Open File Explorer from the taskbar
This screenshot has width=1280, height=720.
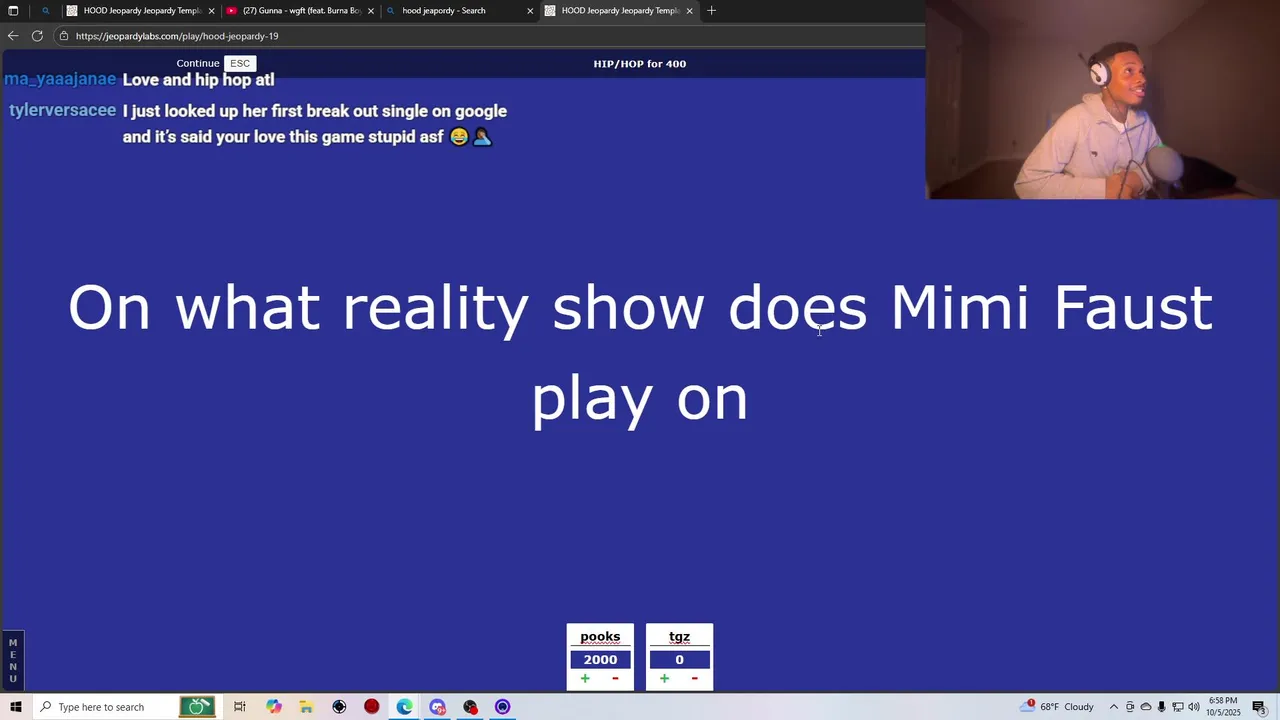pyautogui.click(x=306, y=707)
